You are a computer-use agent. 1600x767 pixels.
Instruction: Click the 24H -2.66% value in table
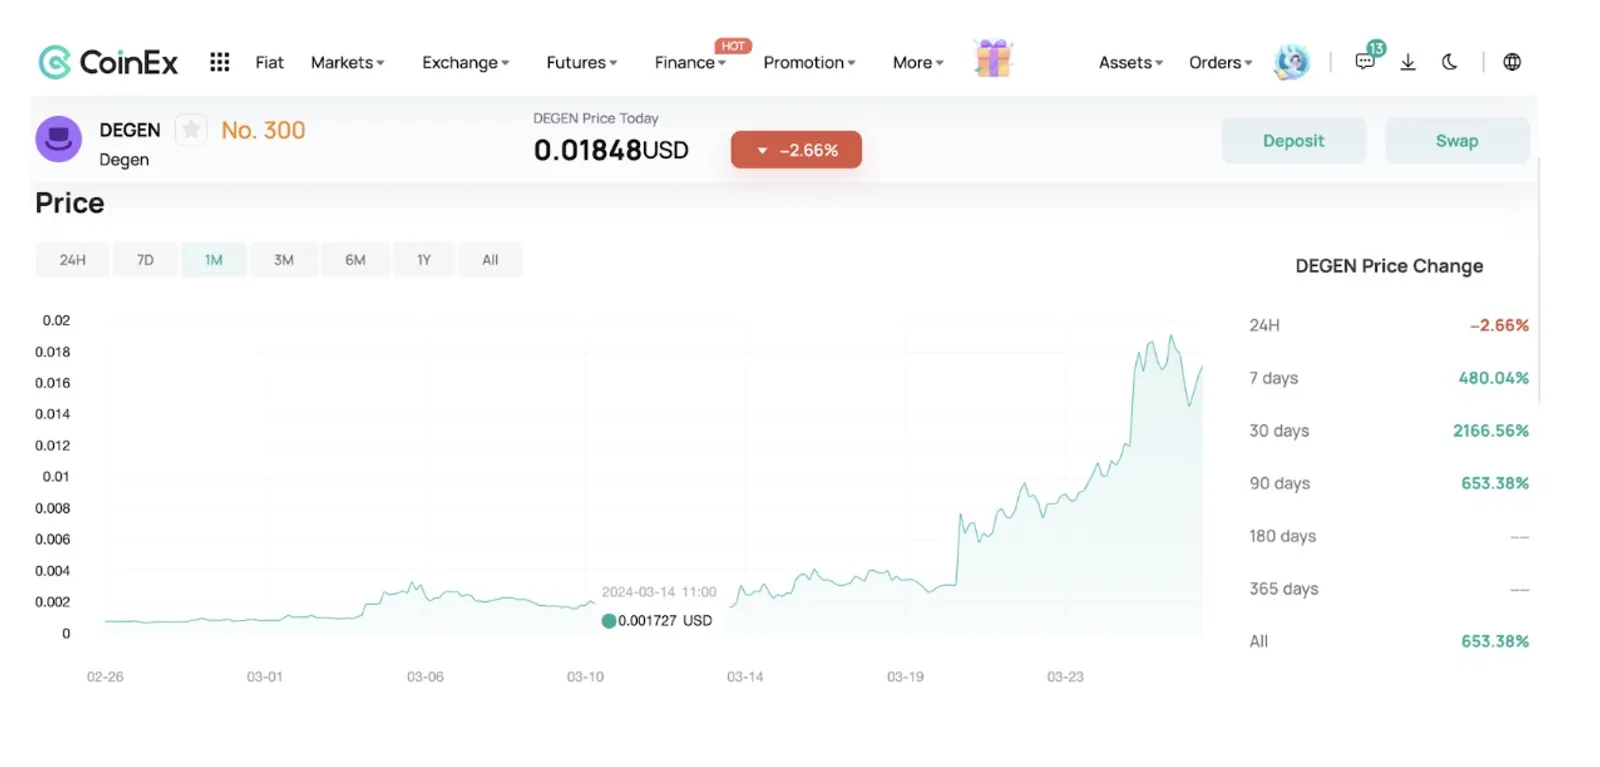[x=1499, y=325]
